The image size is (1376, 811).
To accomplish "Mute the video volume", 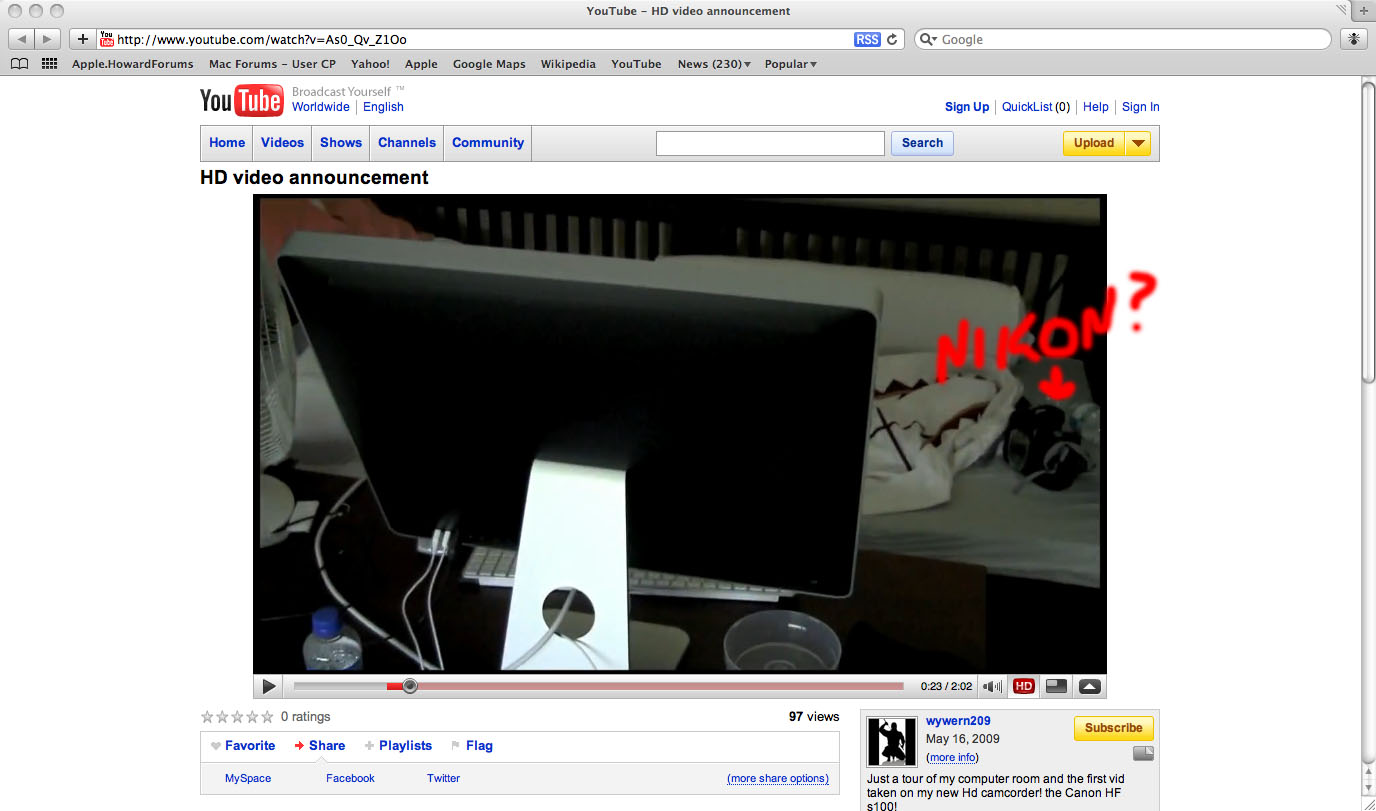I will [x=992, y=687].
